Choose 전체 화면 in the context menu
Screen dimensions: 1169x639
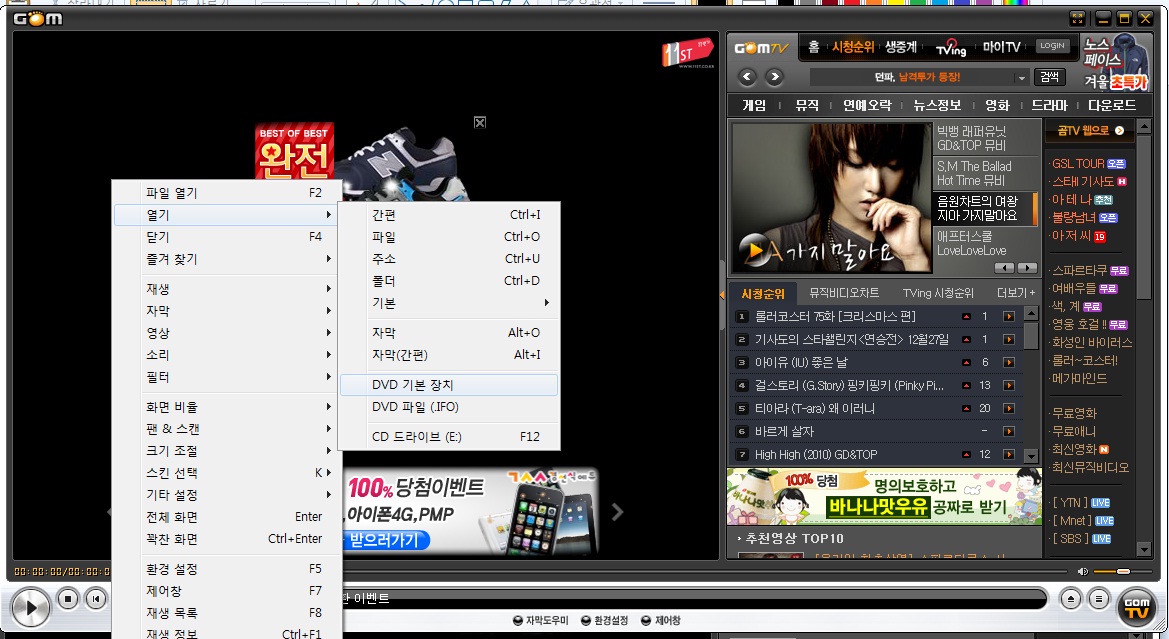(x=229, y=517)
